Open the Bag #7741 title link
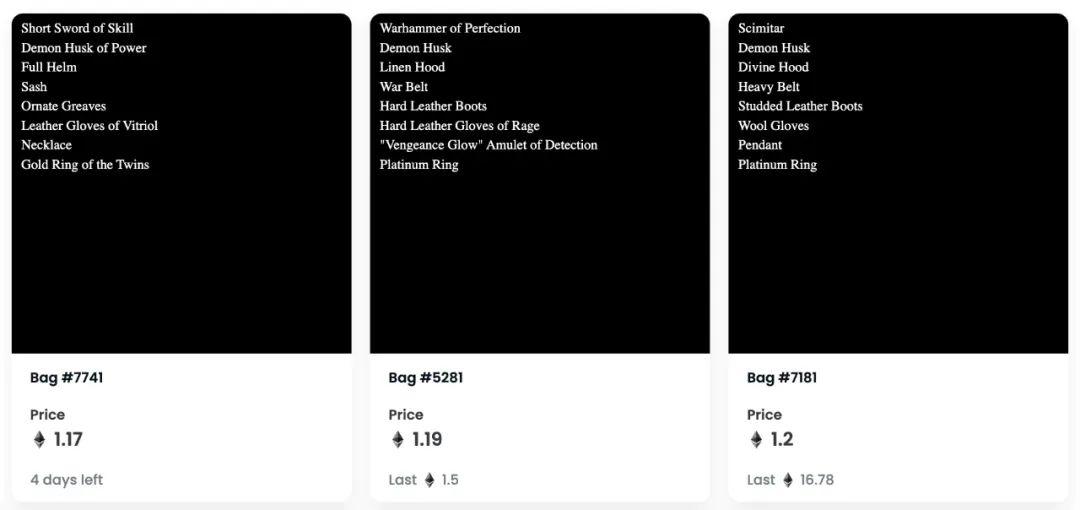 coord(67,378)
